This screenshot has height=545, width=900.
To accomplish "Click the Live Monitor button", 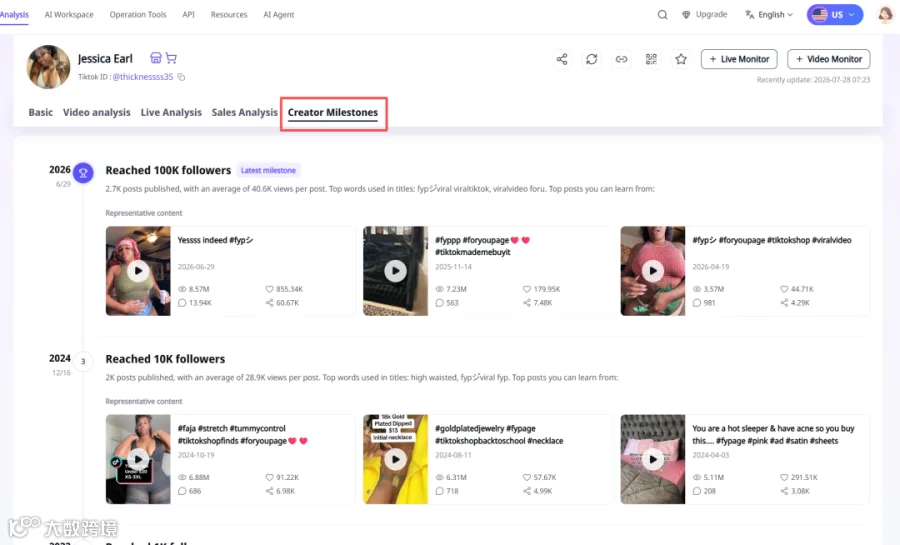I will tap(739, 59).
